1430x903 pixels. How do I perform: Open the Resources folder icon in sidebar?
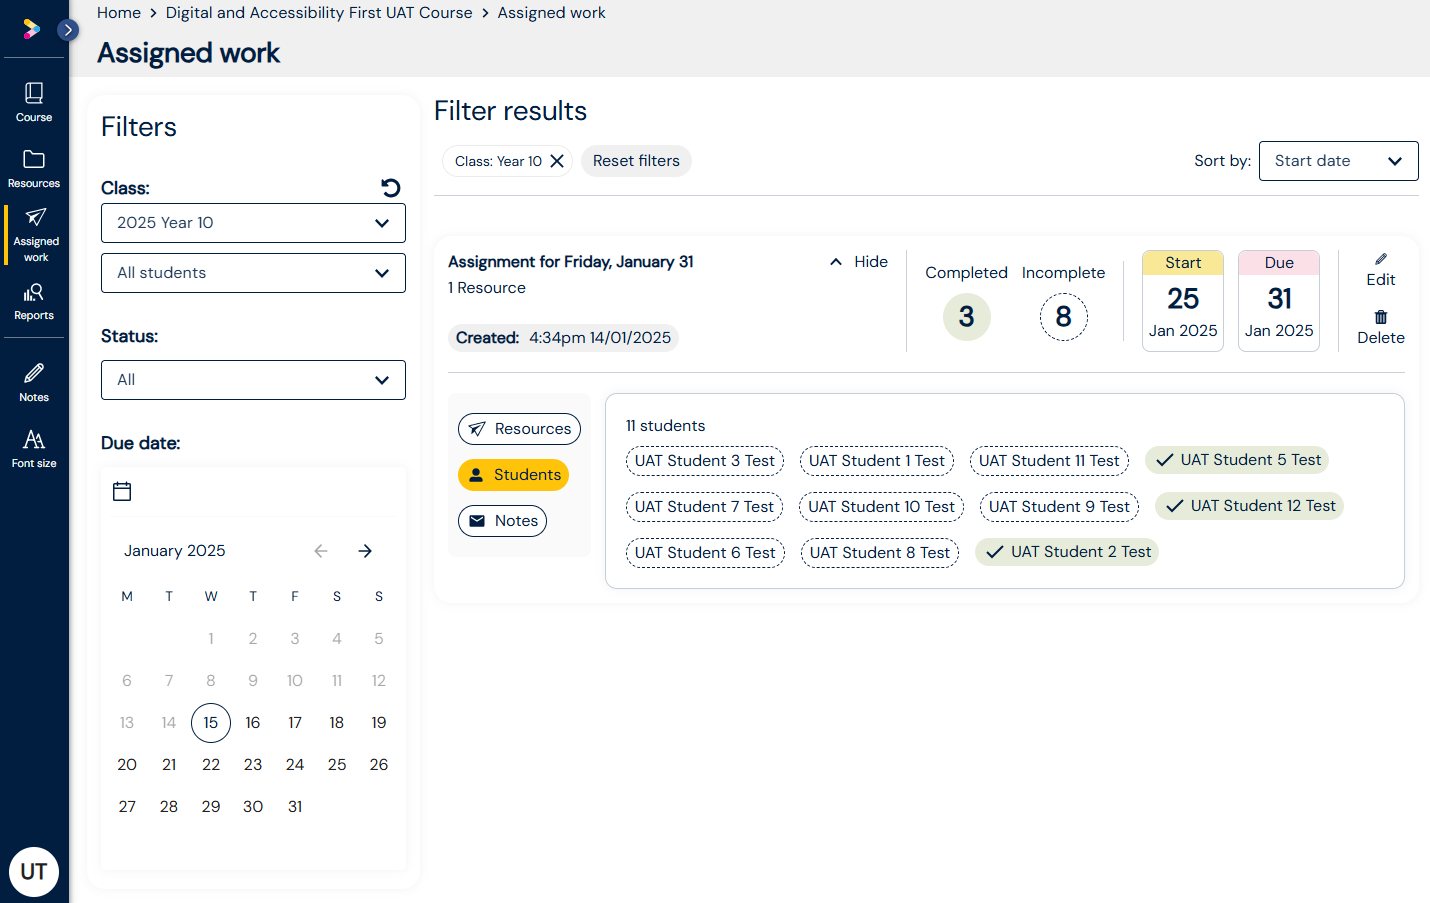click(34, 168)
